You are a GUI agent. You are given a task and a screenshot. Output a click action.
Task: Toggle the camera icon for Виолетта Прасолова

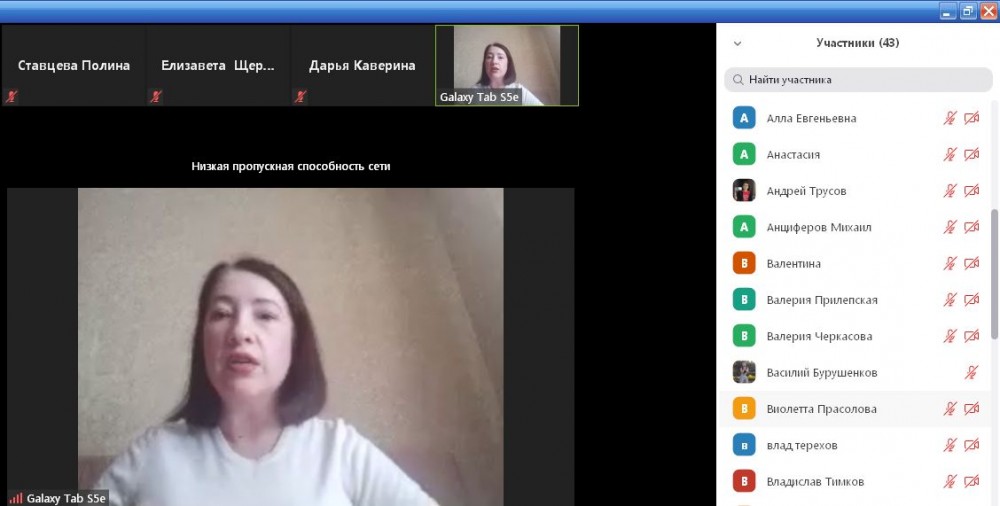[x=971, y=409]
